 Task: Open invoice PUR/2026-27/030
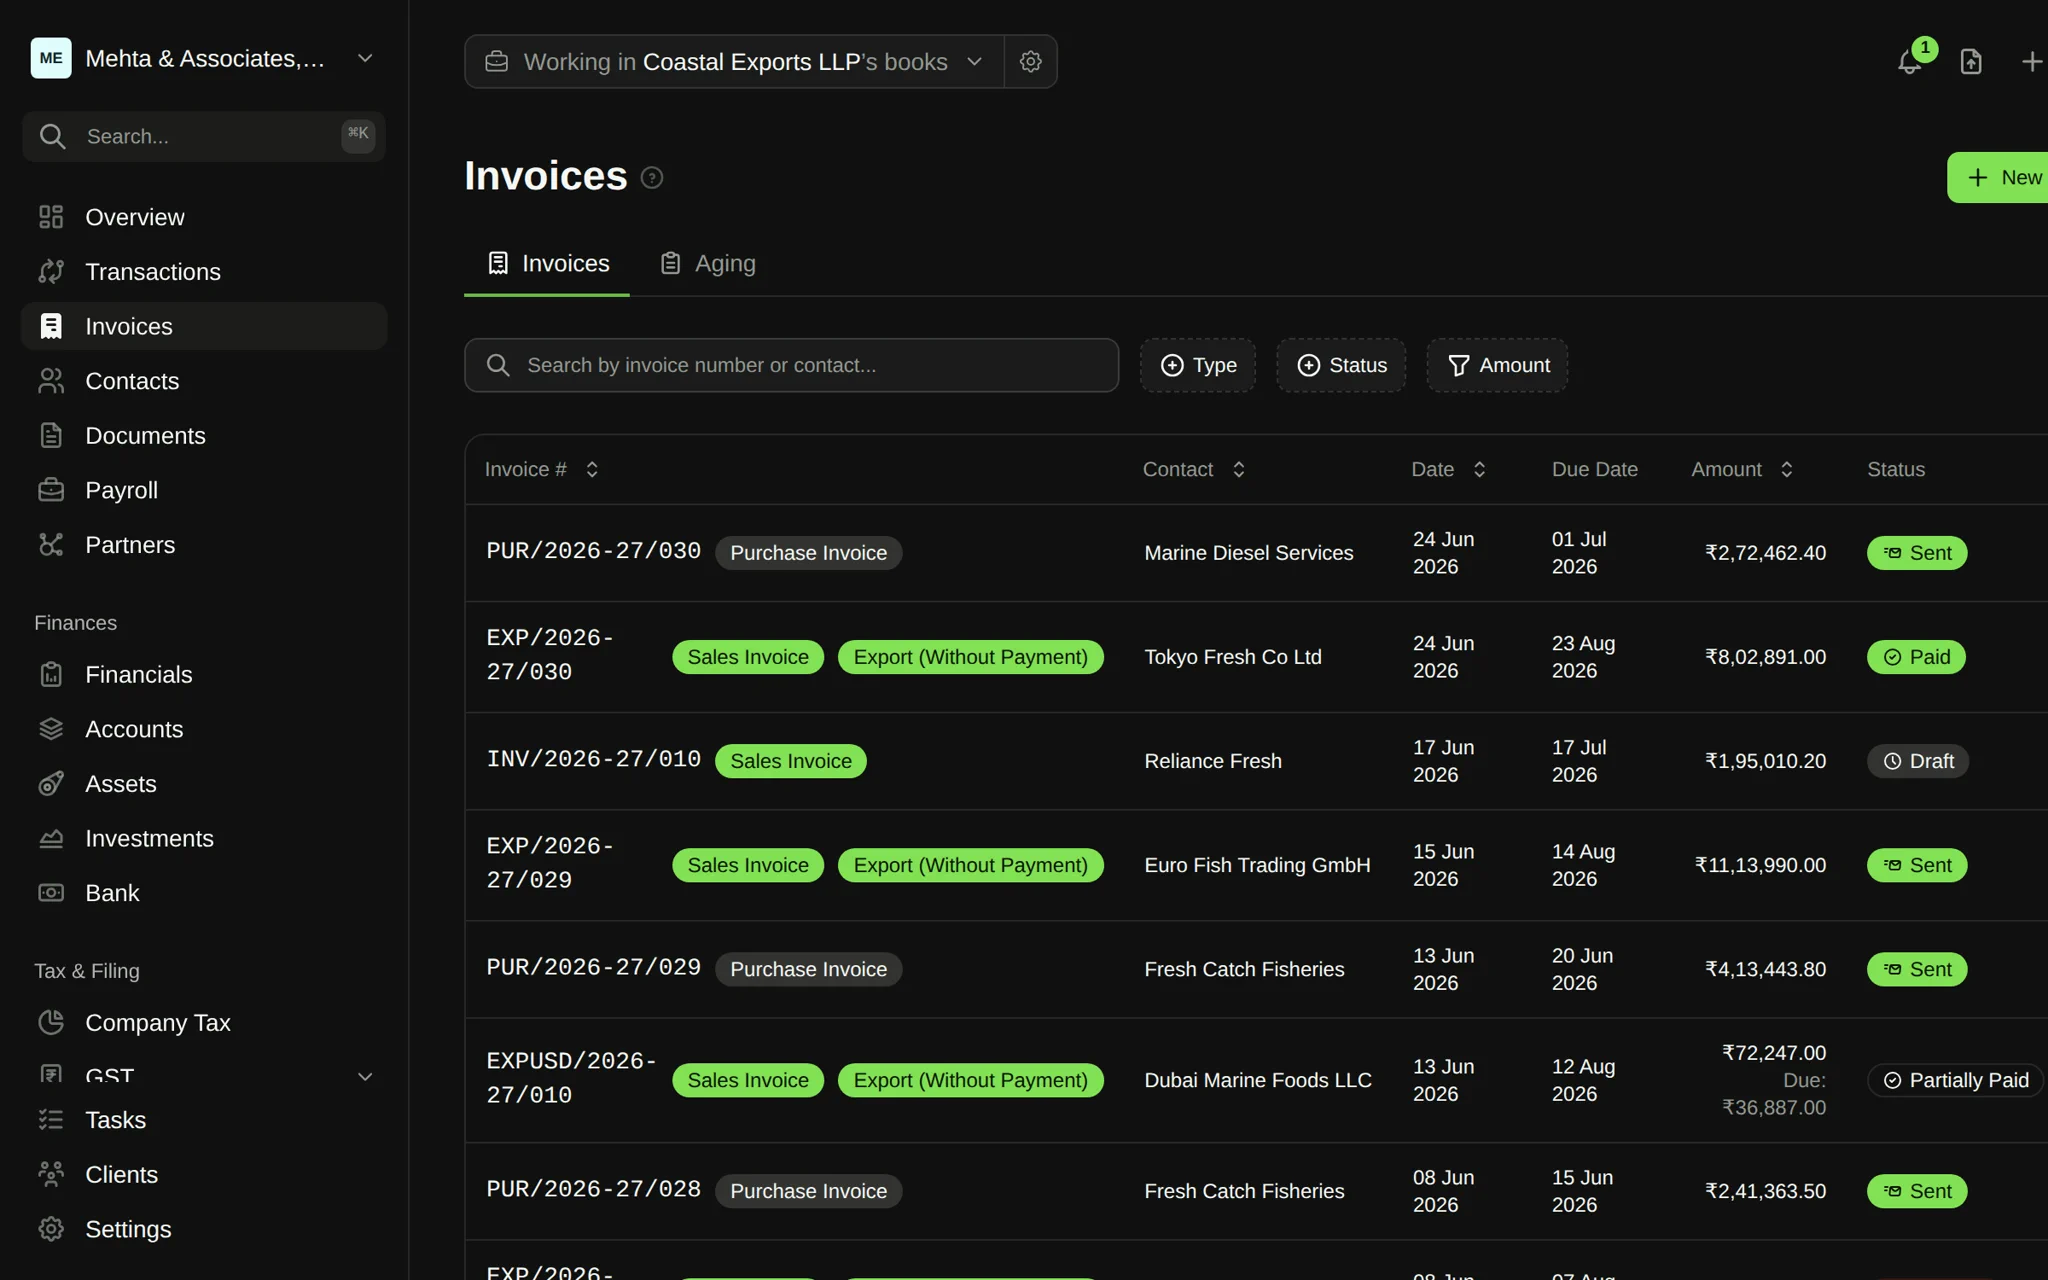pos(593,551)
